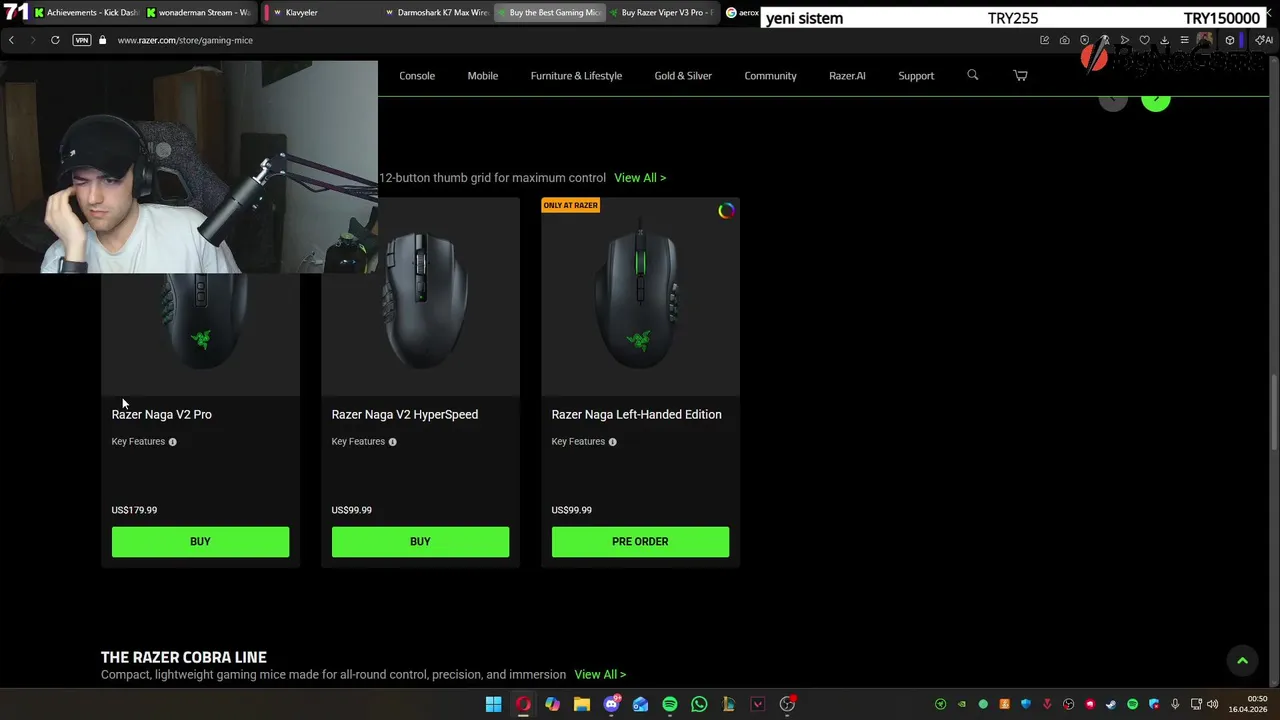
Task: Click the page vertical scrollbar thumb
Action: tap(1274, 413)
